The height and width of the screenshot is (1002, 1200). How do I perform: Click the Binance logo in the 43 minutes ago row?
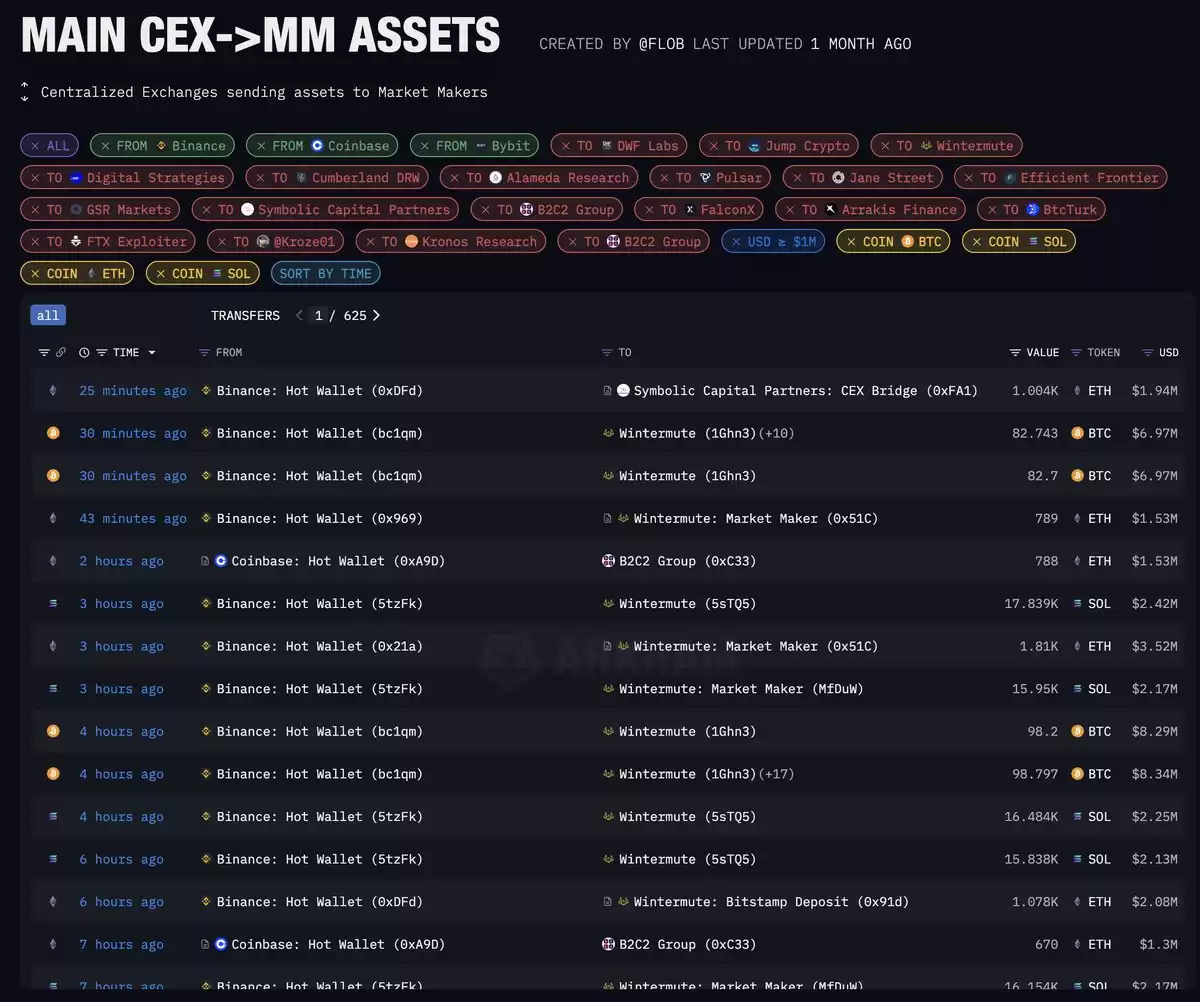[206, 518]
